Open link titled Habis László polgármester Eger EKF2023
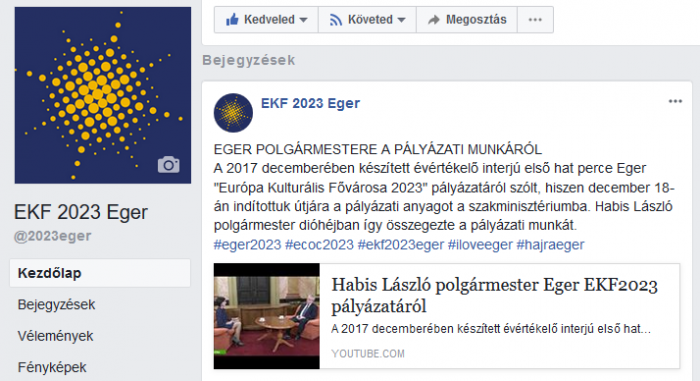700x381 pixels. click(x=495, y=296)
